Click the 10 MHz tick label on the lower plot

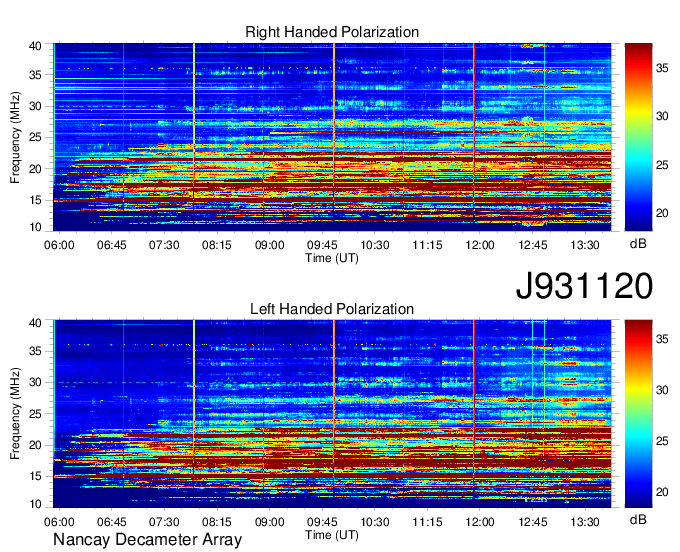pyautogui.click(x=35, y=504)
